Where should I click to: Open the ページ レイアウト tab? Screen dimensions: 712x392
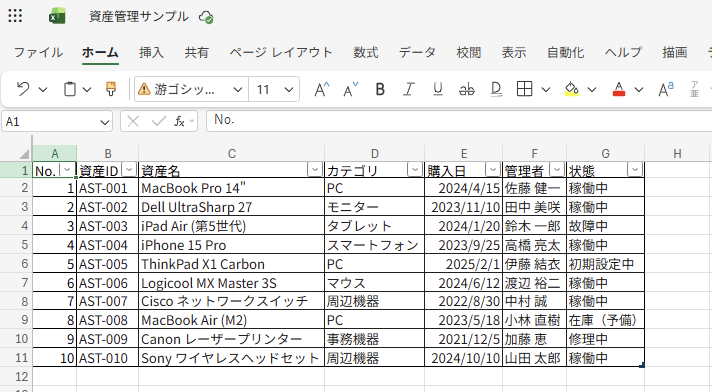pyautogui.click(x=281, y=53)
